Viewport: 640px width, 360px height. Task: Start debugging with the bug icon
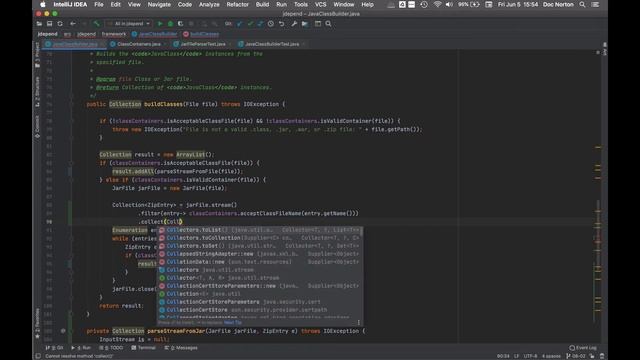pos(170,24)
